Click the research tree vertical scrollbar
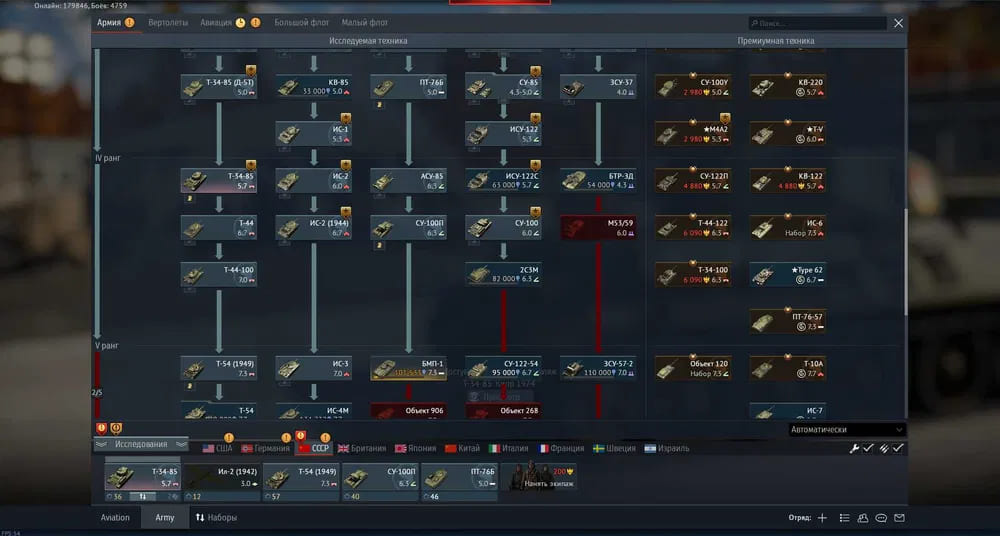The height and width of the screenshot is (536, 1000). pyautogui.click(x=905, y=262)
